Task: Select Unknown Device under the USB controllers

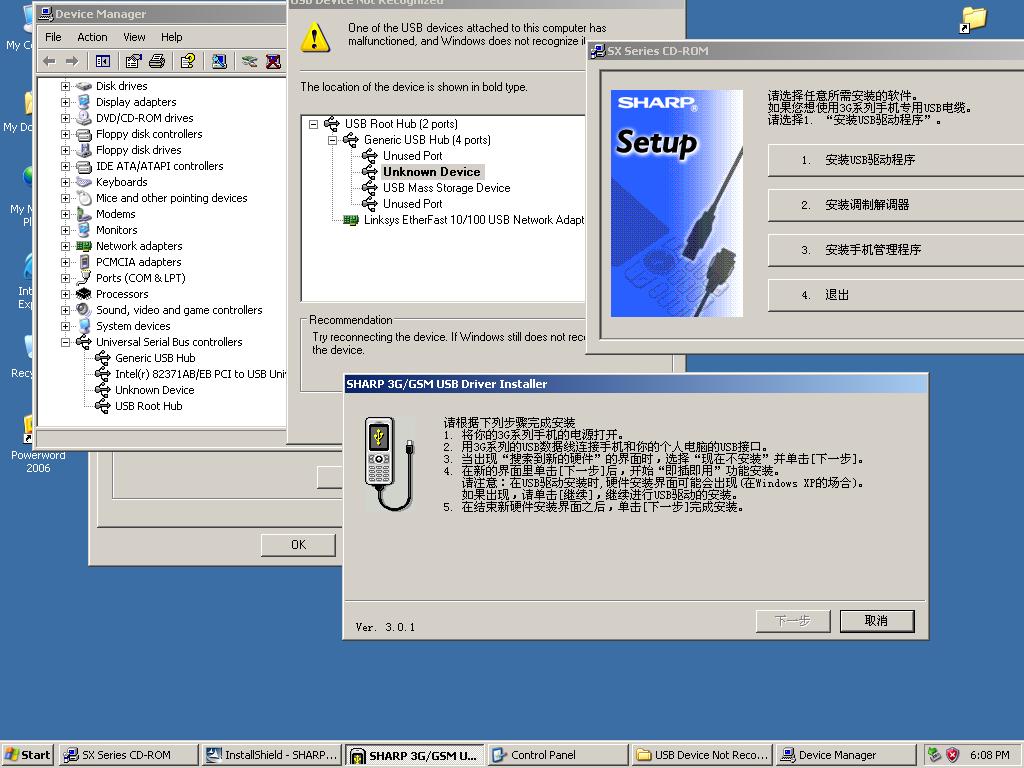Action: tap(154, 390)
